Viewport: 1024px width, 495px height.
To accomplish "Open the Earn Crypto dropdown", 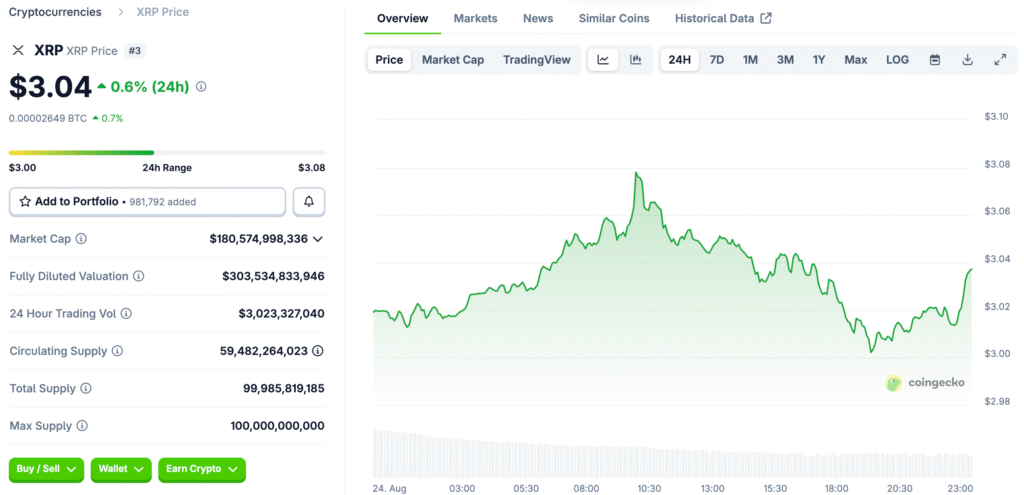I will click(x=202, y=469).
